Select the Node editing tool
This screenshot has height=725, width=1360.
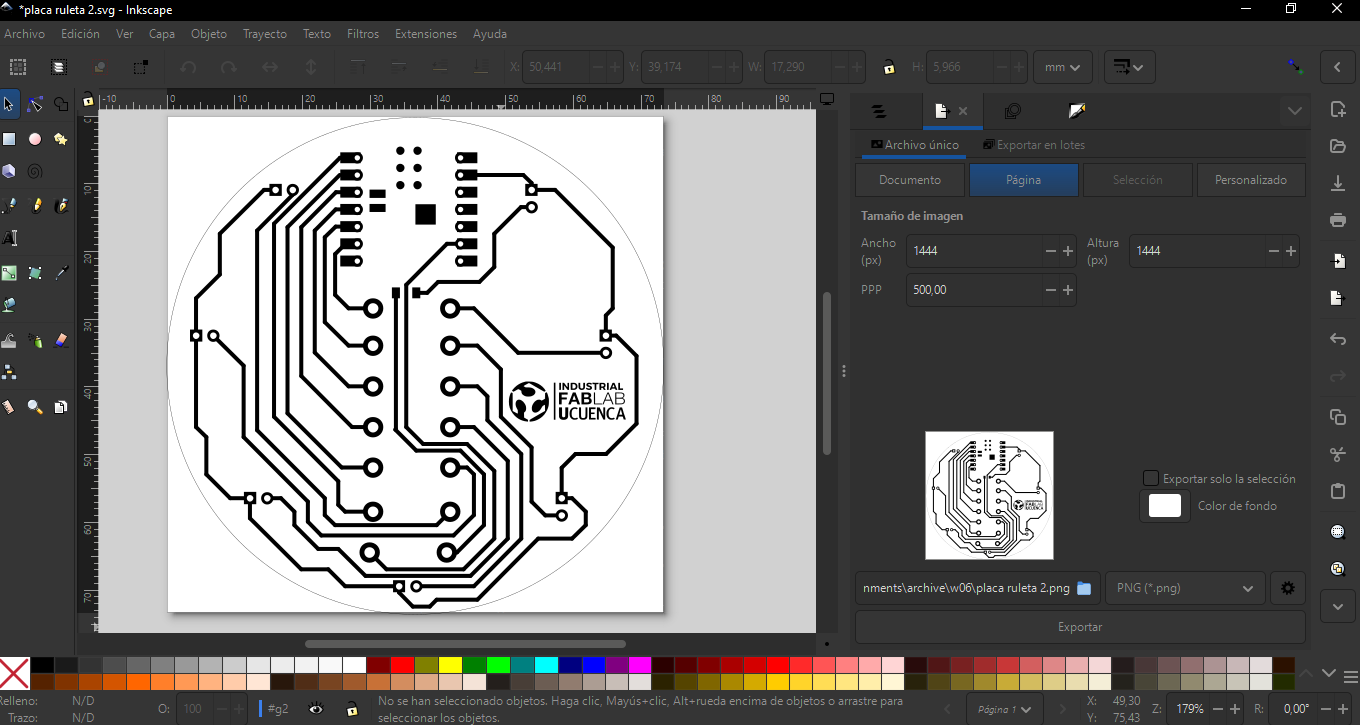(35, 105)
